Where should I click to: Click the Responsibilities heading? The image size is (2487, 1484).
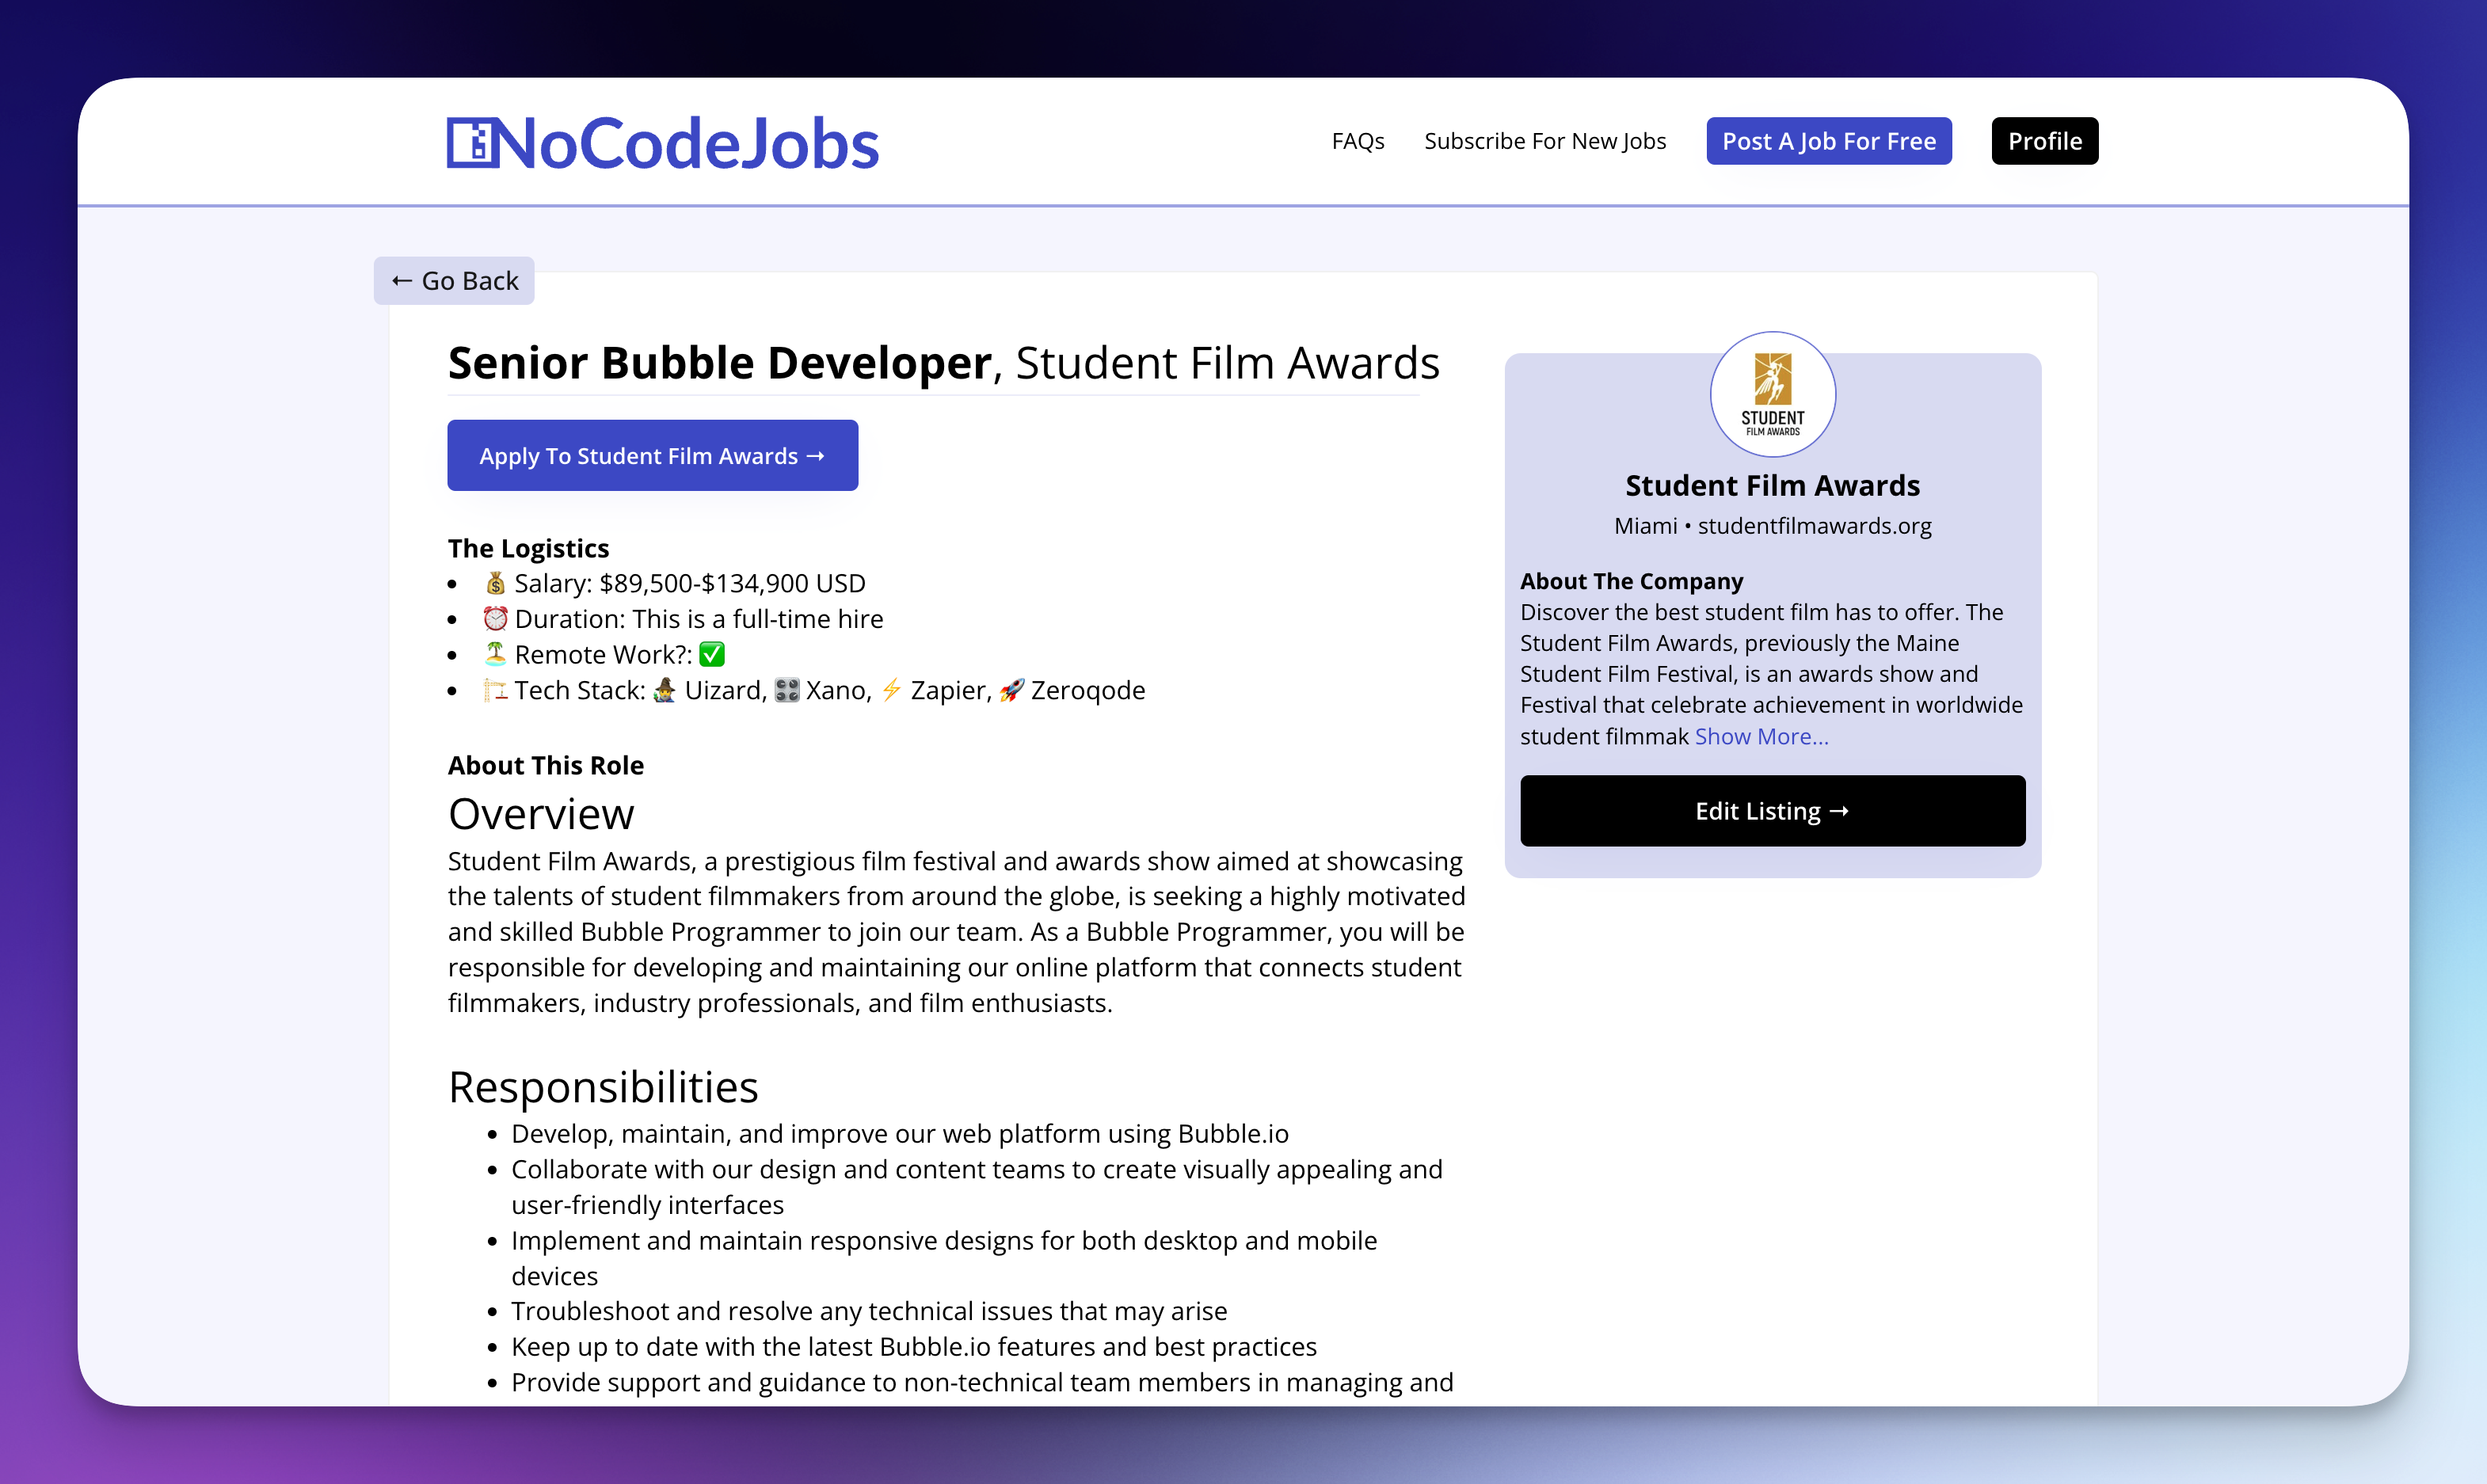603,1087
